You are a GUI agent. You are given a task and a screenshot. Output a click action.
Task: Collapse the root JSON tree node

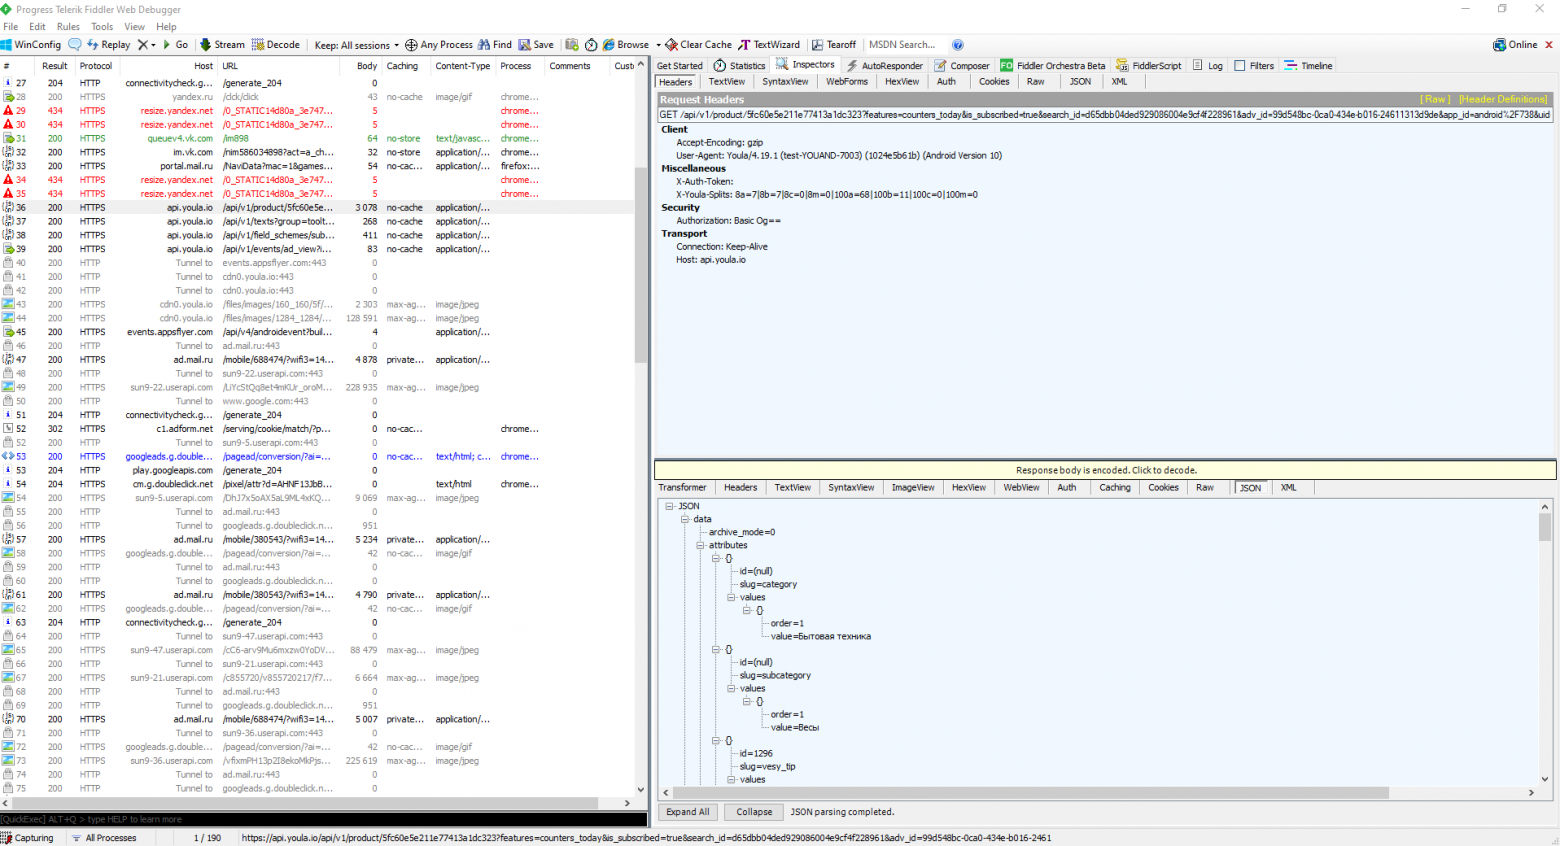click(x=669, y=506)
